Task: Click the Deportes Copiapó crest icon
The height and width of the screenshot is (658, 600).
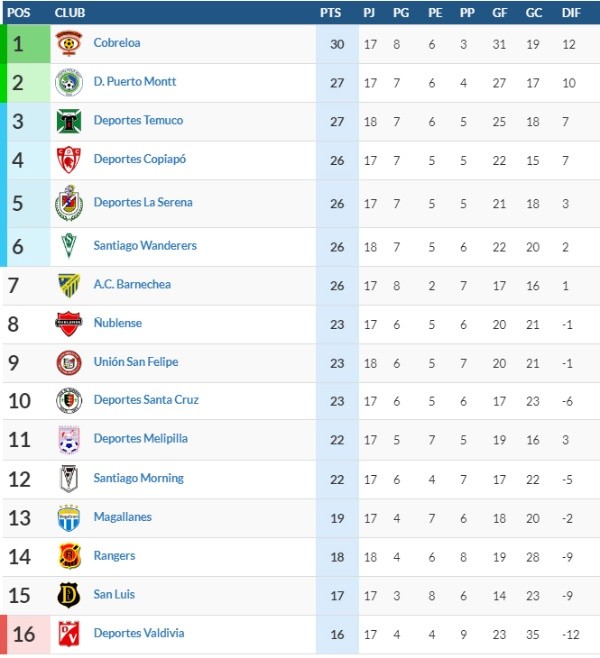Action: (x=68, y=160)
